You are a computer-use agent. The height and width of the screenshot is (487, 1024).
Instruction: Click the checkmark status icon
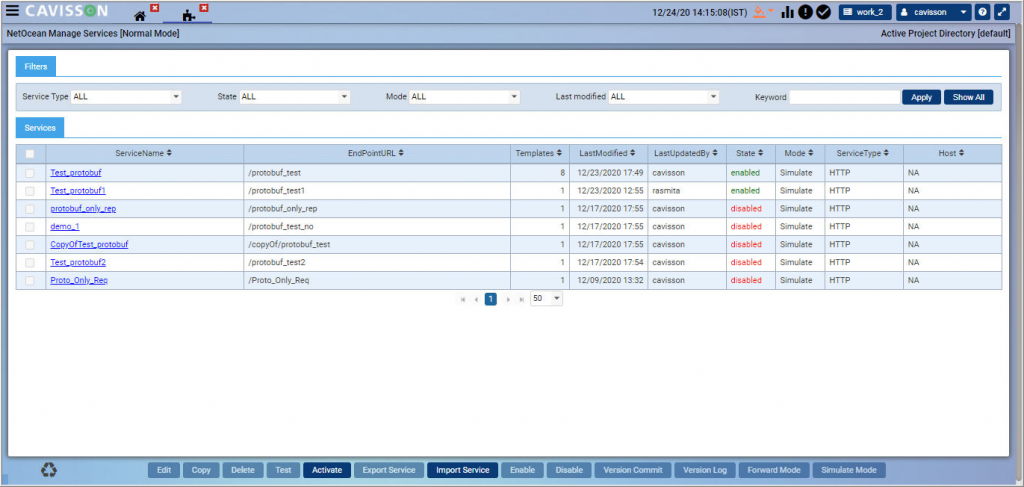pos(824,12)
